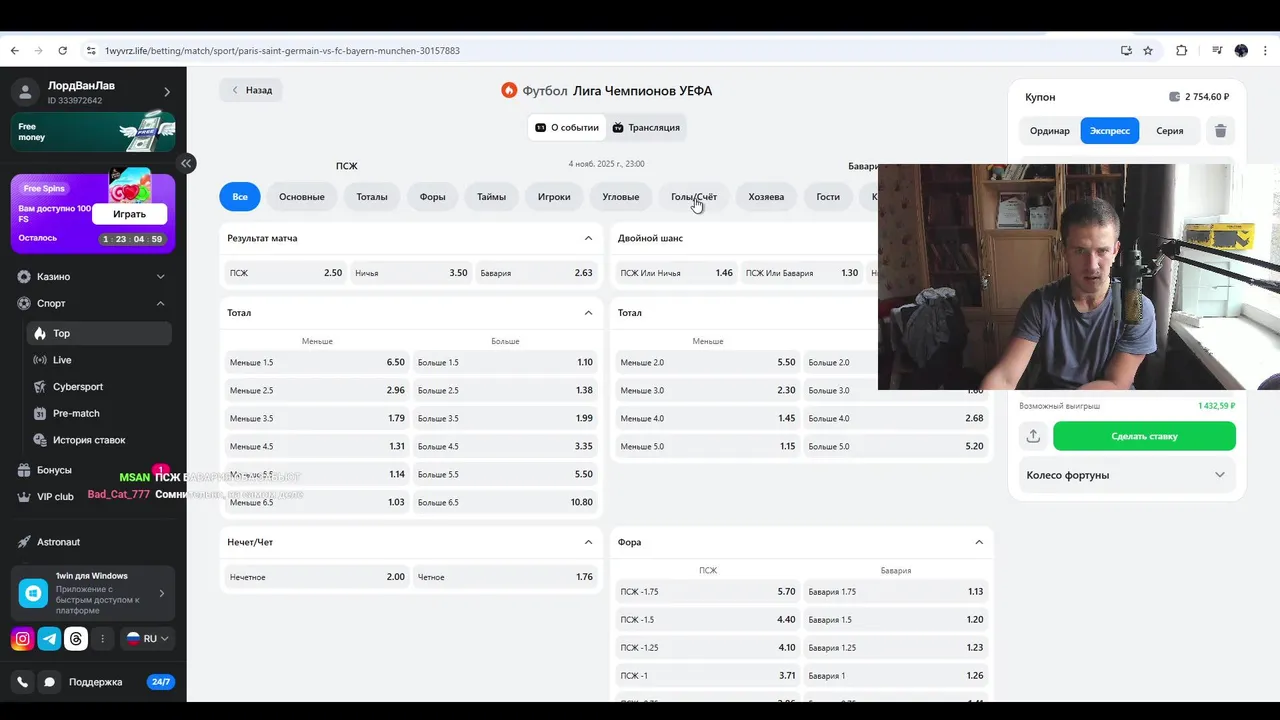Expand the Казино menu
Screen dimensions: 1280x720
pyautogui.click(x=93, y=276)
